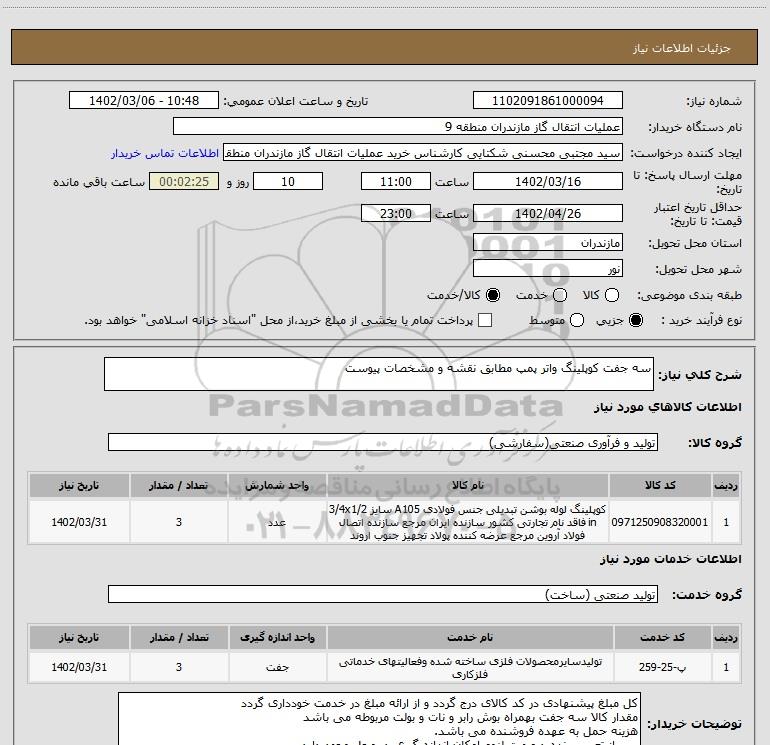Click the days remaining field showing 10
This screenshot has width=770, height=745.
(288, 182)
